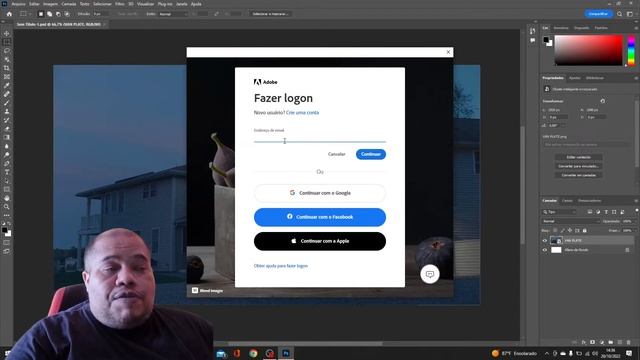The width and height of the screenshot is (640, 360).
Task: Open Photoshop from the Windows taskbar
Action: pyautogui.click(x=286, y=353)
